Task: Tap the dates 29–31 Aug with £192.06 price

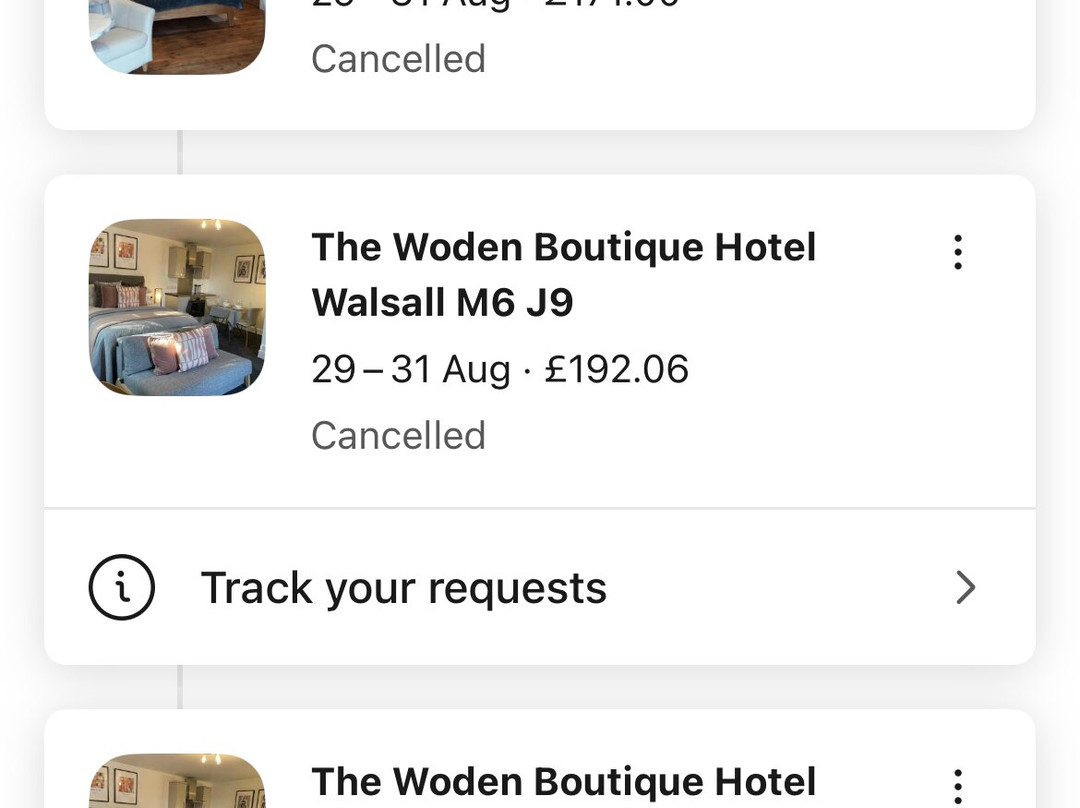Action: [499, 369]
